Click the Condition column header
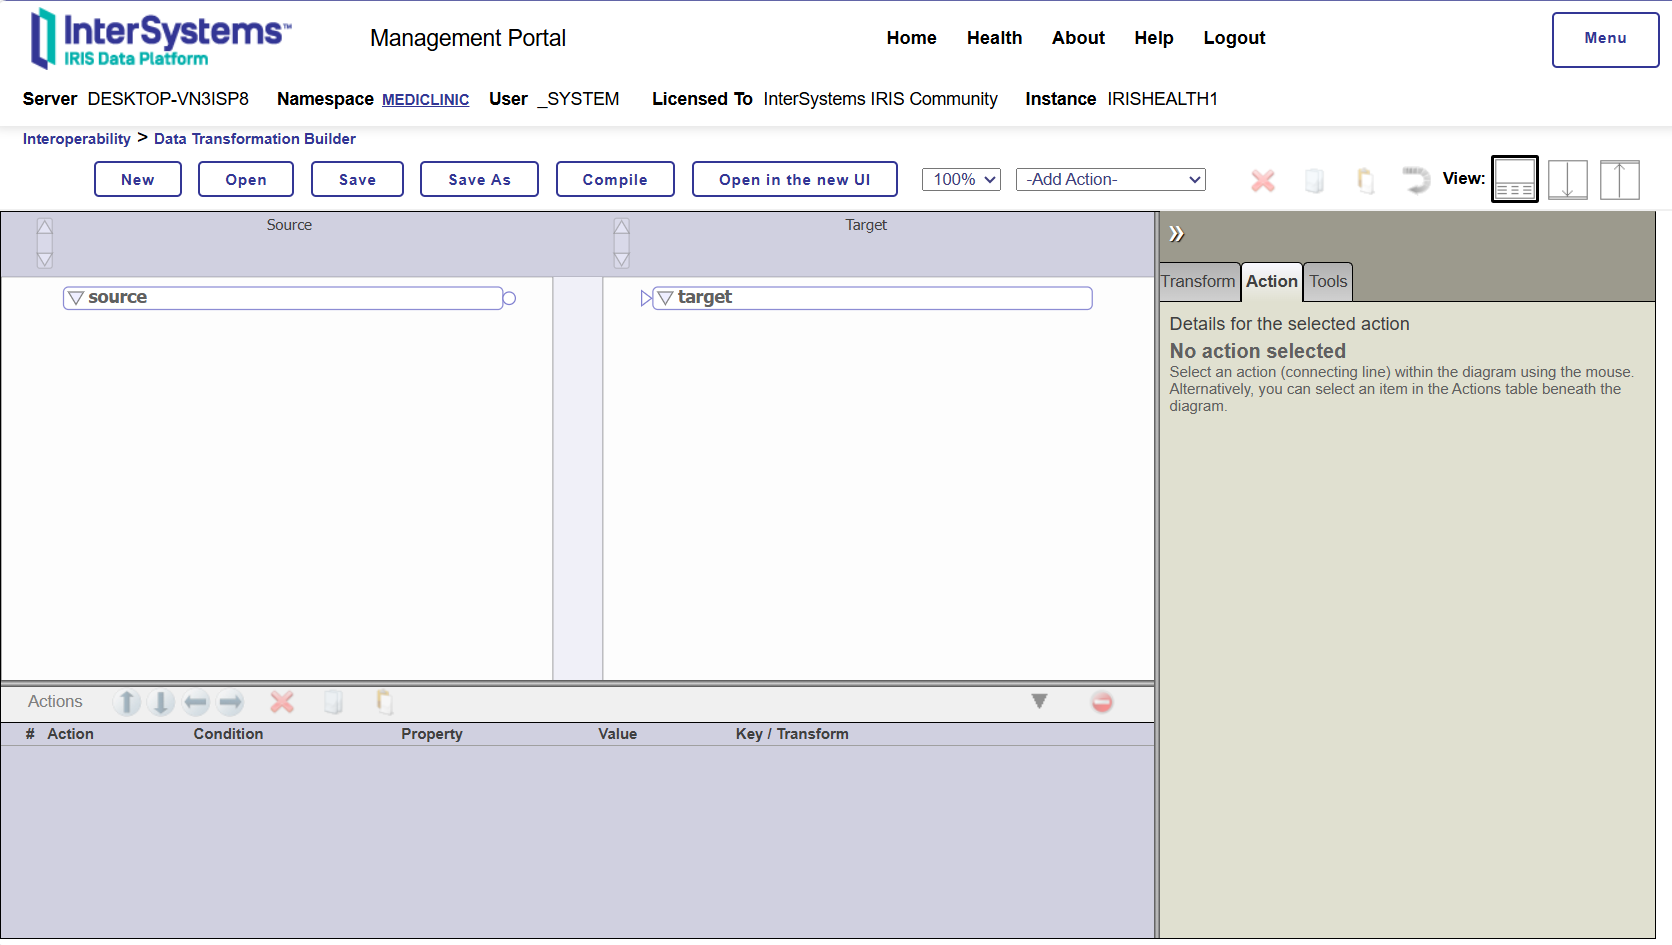 pyautogui.click(x=228, y=734)
